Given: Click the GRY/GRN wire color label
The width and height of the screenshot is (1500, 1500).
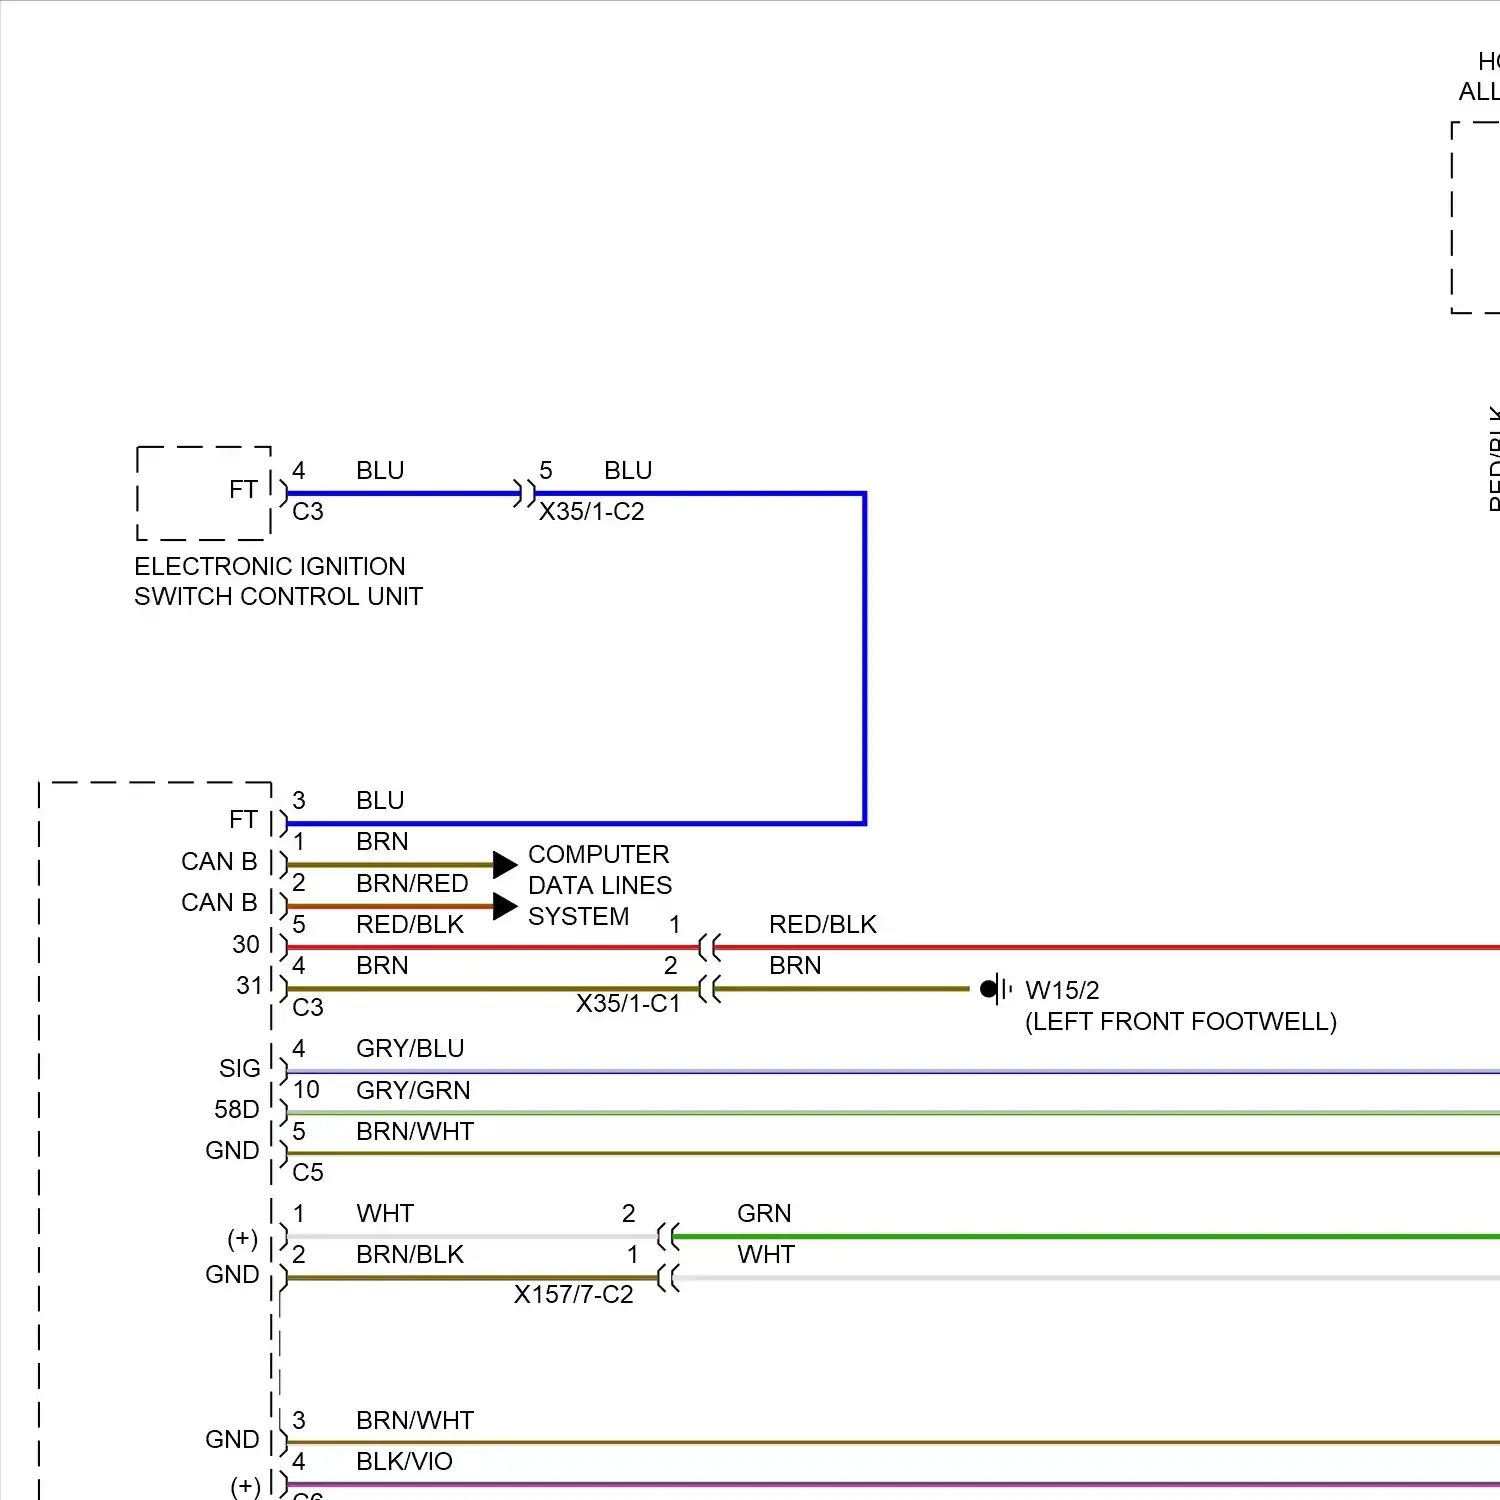Looking at the screenshot, I should (x=413, y=1090).
